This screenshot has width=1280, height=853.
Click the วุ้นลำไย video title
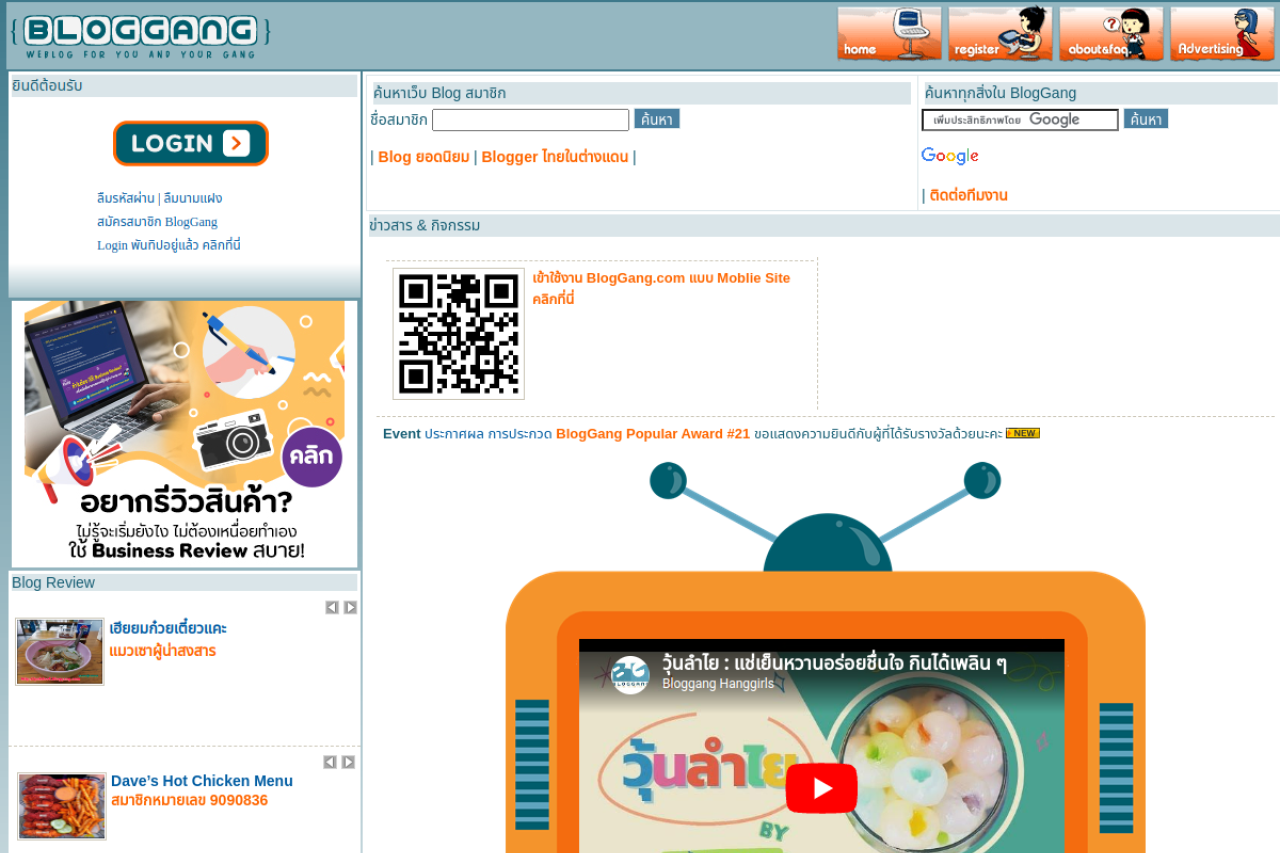(834, 663)
